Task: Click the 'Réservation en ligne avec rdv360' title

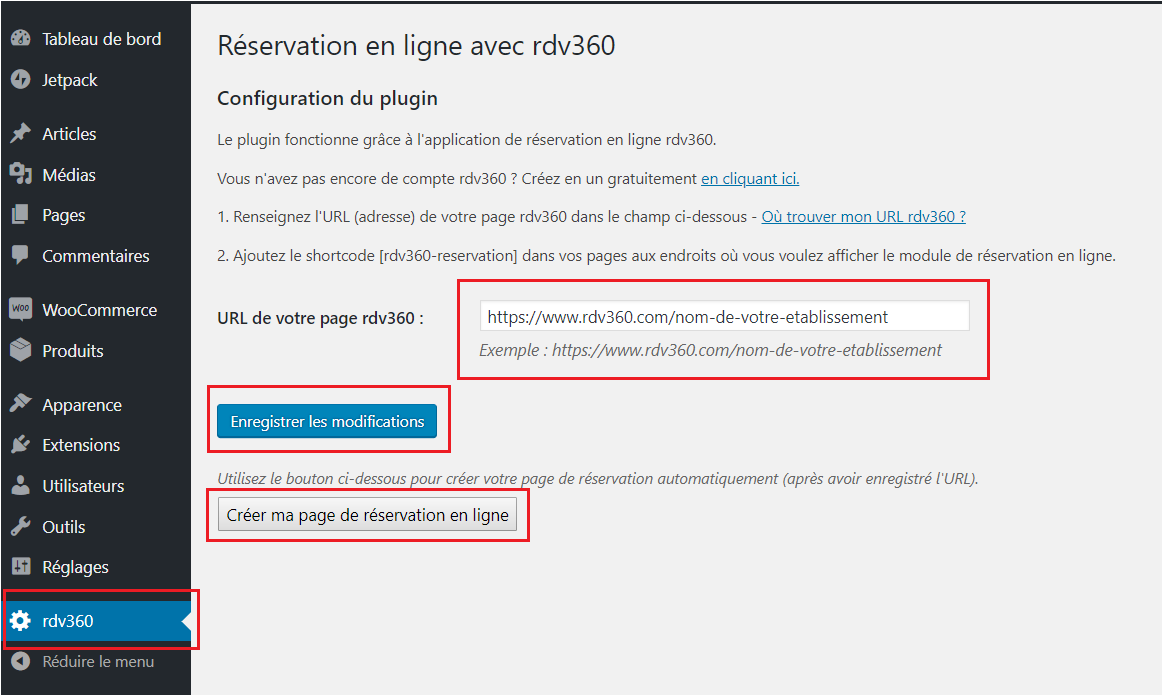Action: coord(416,45)
